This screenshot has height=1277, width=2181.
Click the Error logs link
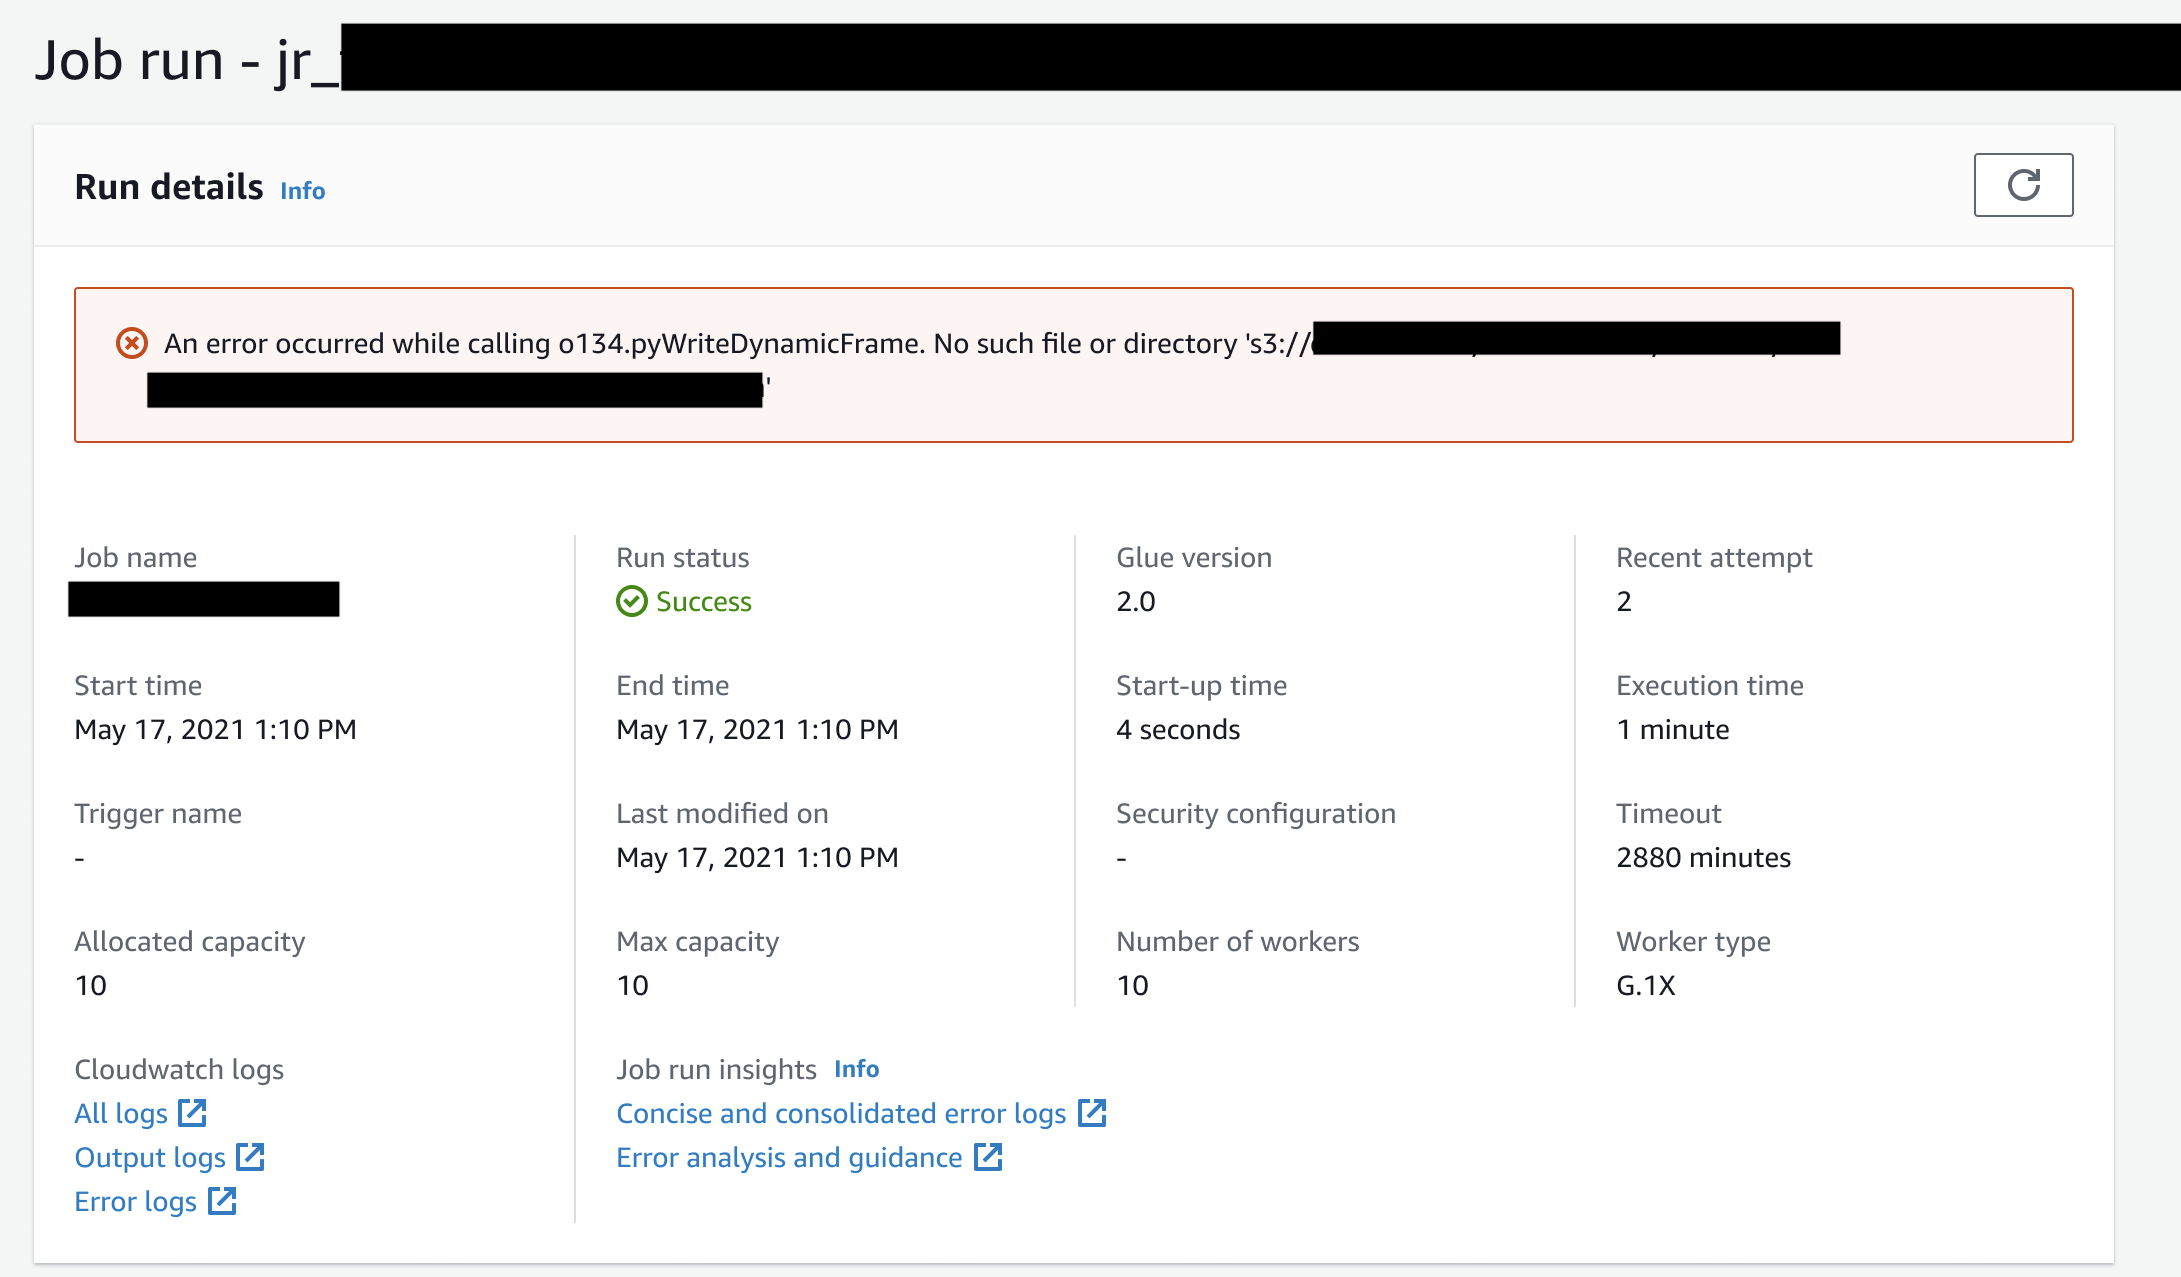pos(136,1201)
